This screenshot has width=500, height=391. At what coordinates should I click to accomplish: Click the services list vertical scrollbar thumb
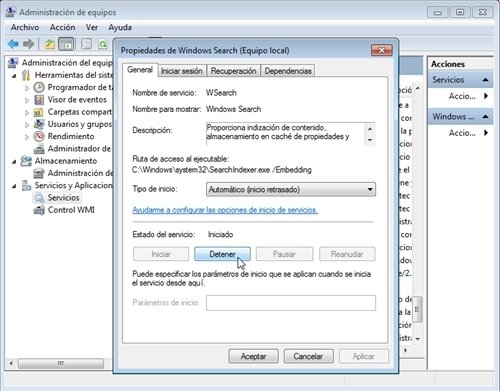[x=417, y=310]
